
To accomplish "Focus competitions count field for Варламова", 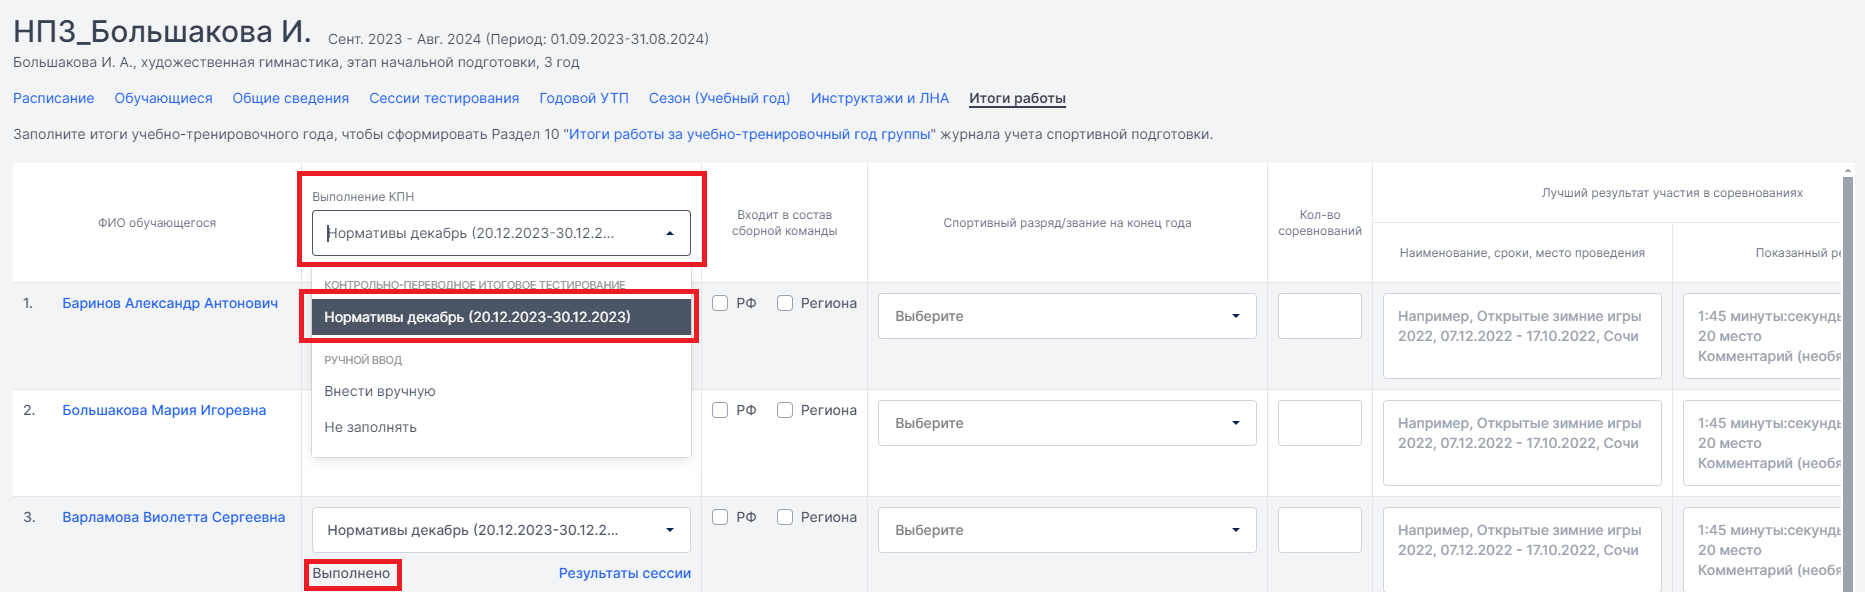I will pyautogui.click(x=1320, y=530).
